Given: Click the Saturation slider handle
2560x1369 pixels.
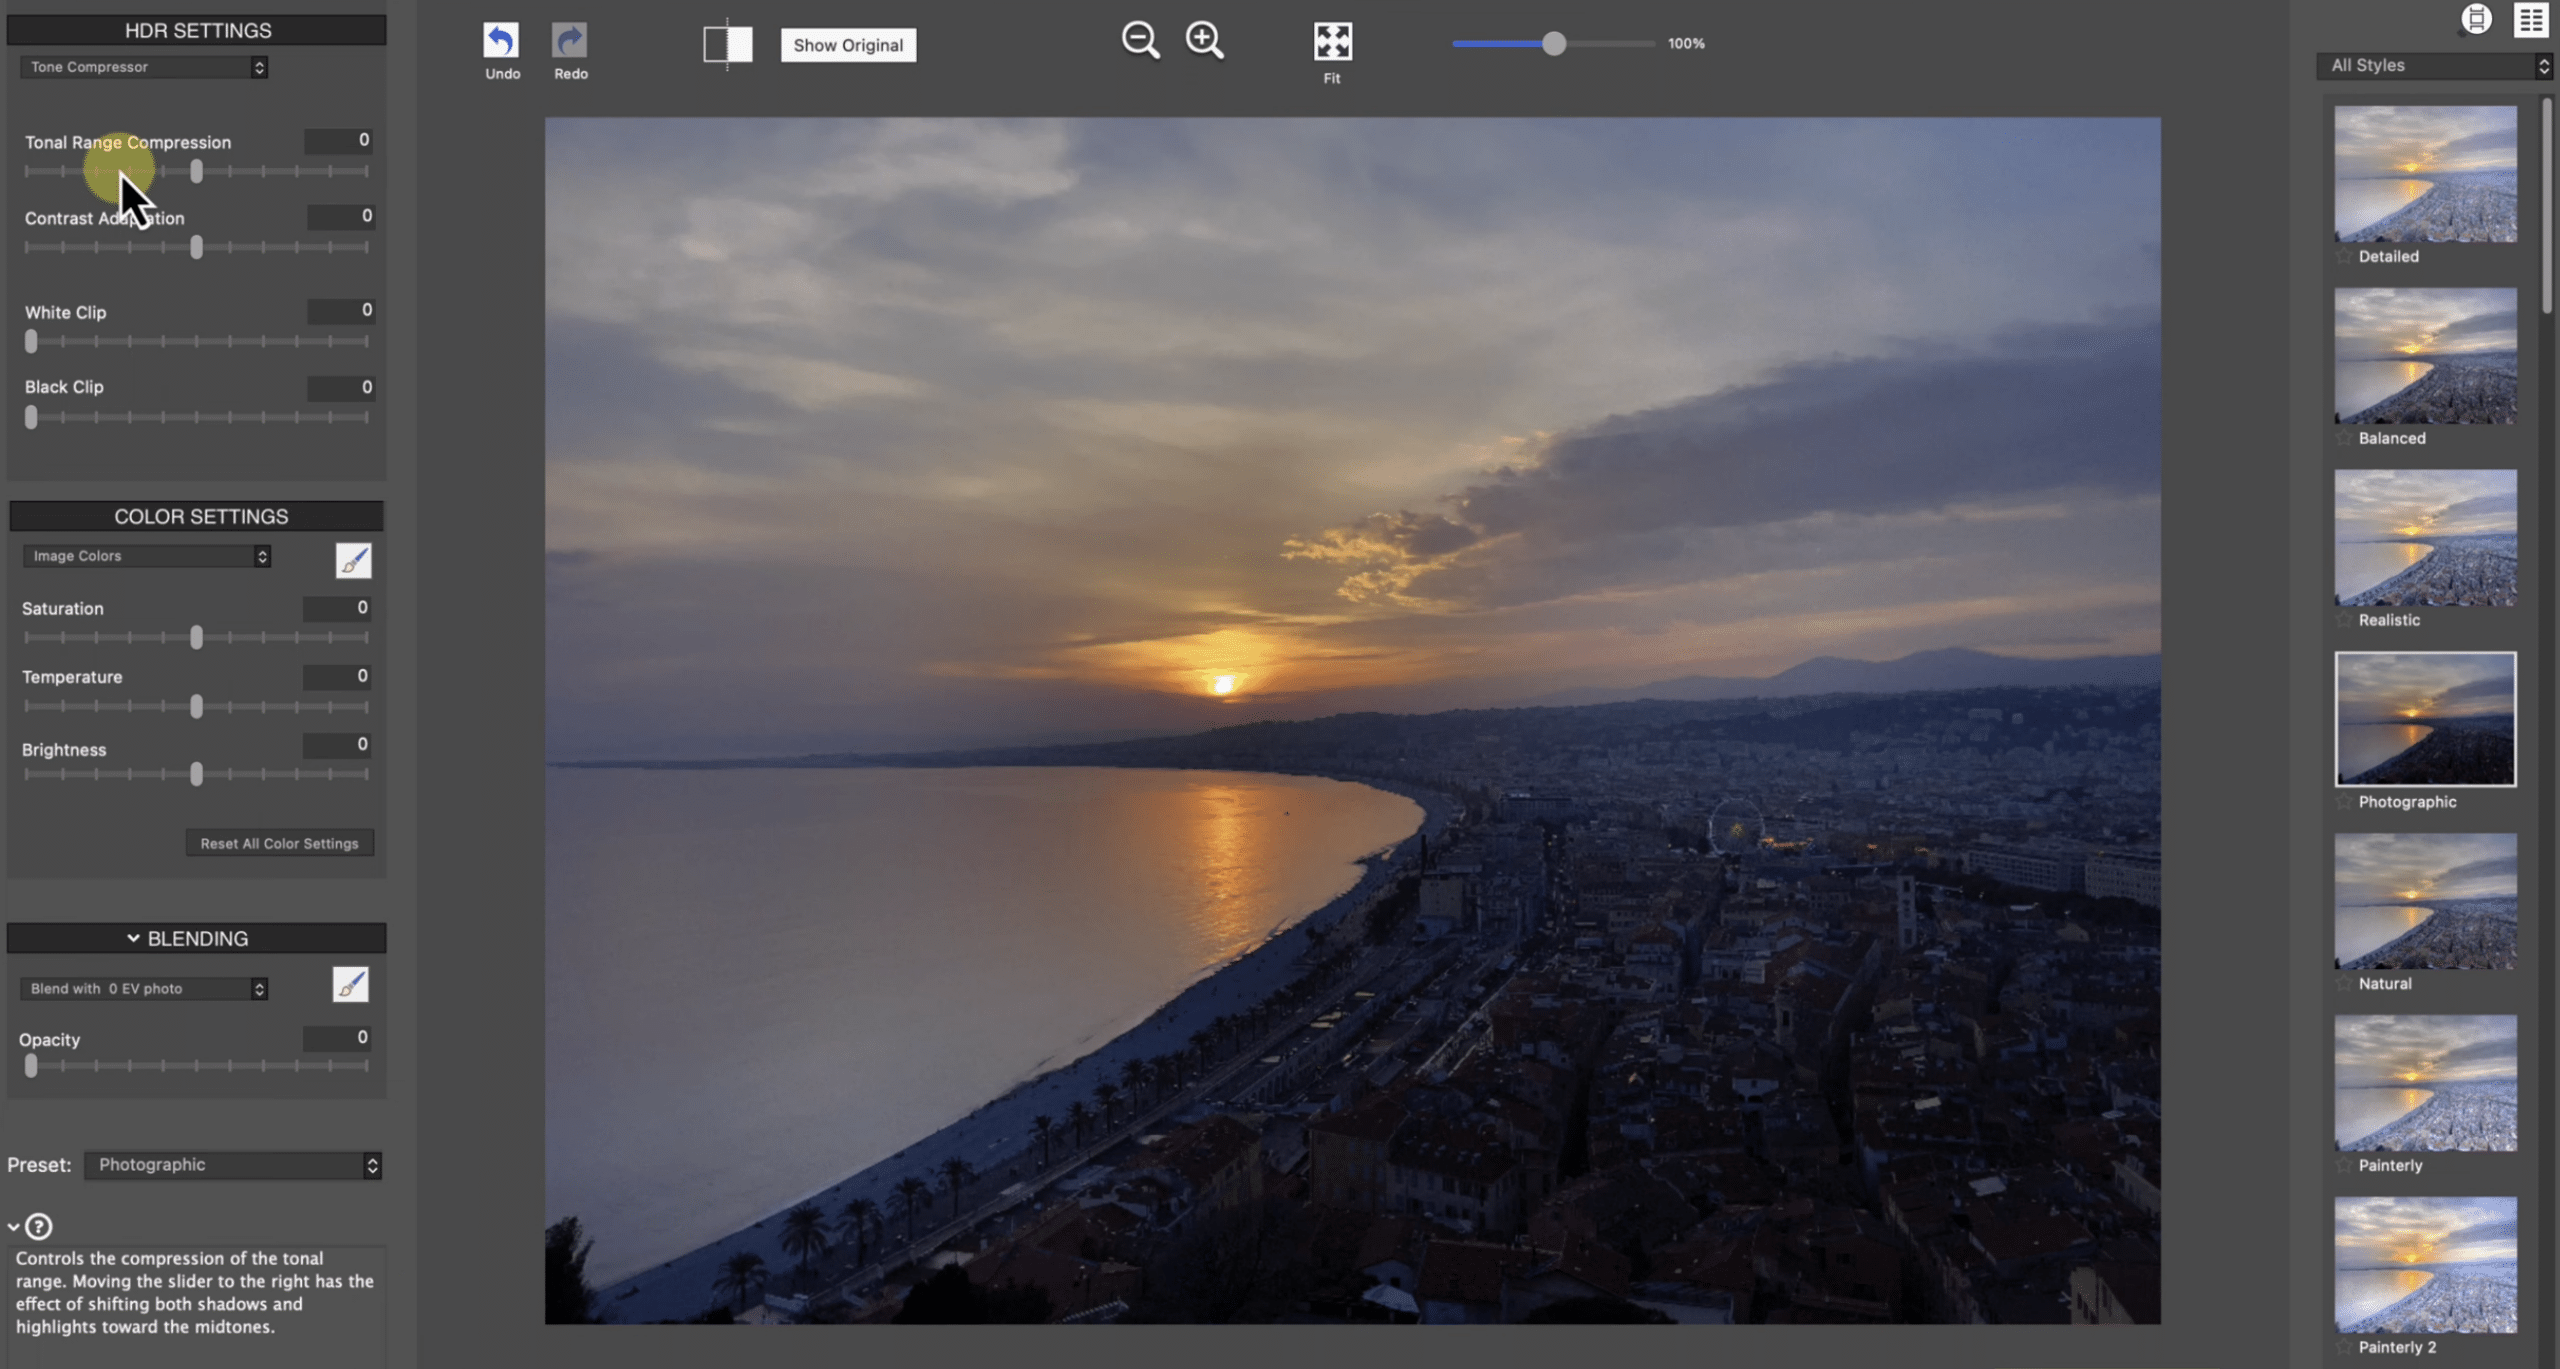Looking at the screenshot, I should click(x=196, y=637).
